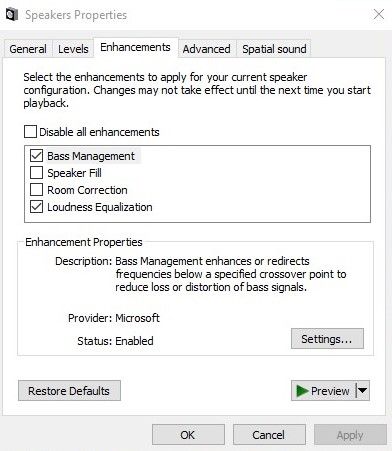Click the green Preview play icon

302,391
